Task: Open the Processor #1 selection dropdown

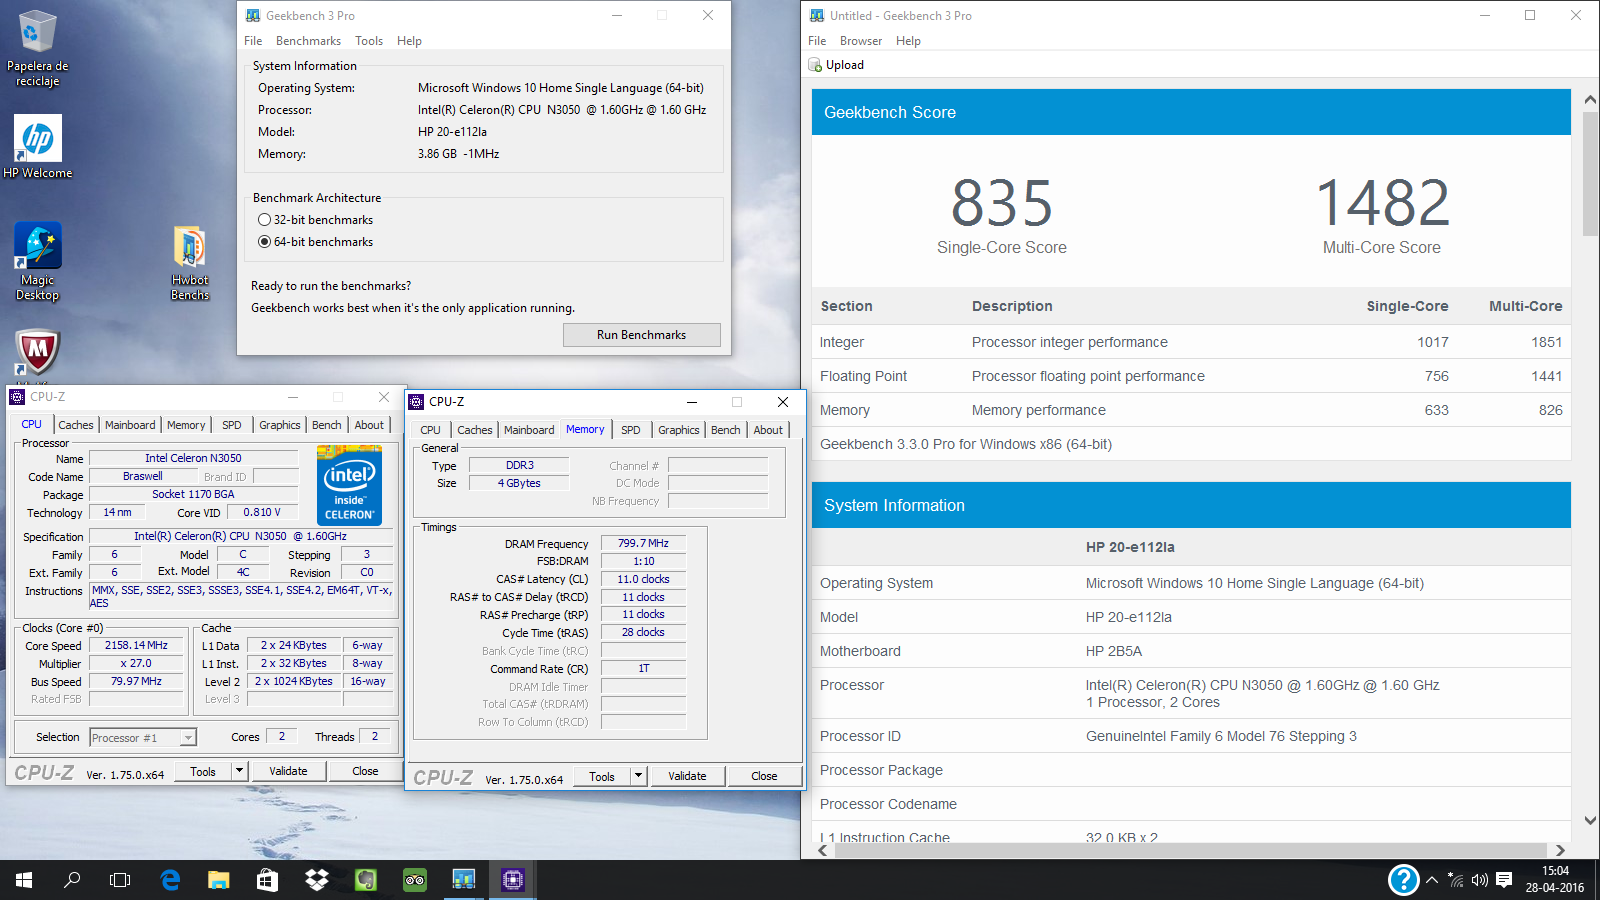Action: pyautogui.click(x=143, y=738)
